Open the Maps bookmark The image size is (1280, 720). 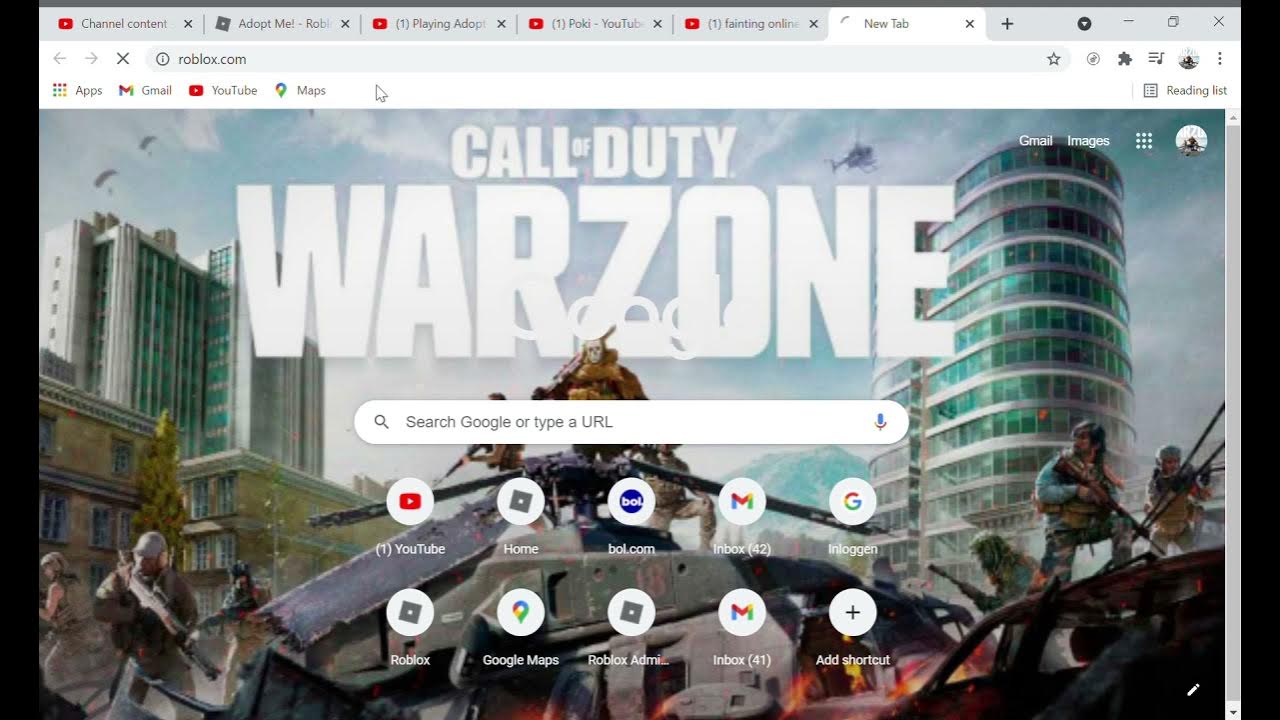pyautogui.click(x=300, y=90)
